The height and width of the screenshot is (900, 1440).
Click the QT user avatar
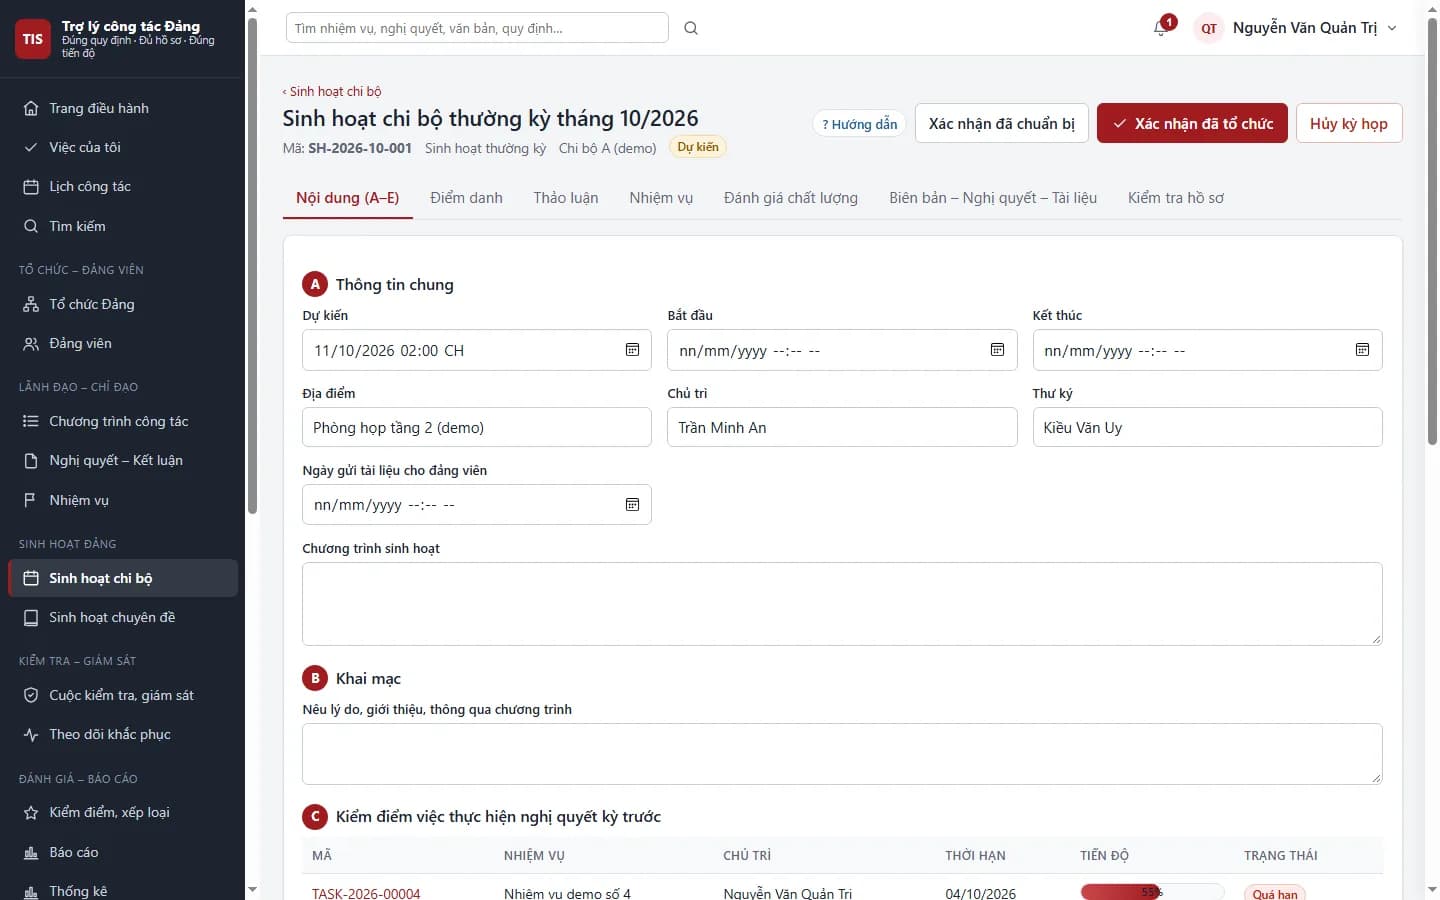tap(1209, 28)
